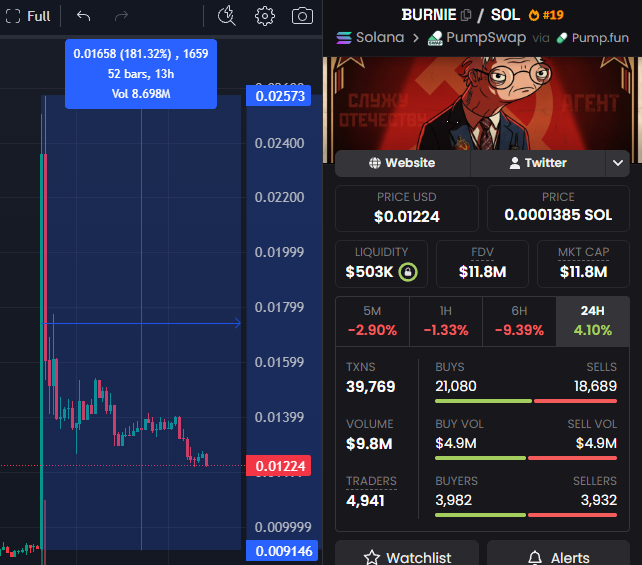Undo the last chart action
Image resolution: width=642 pixels, height=565 pixels.
point(84,16)
